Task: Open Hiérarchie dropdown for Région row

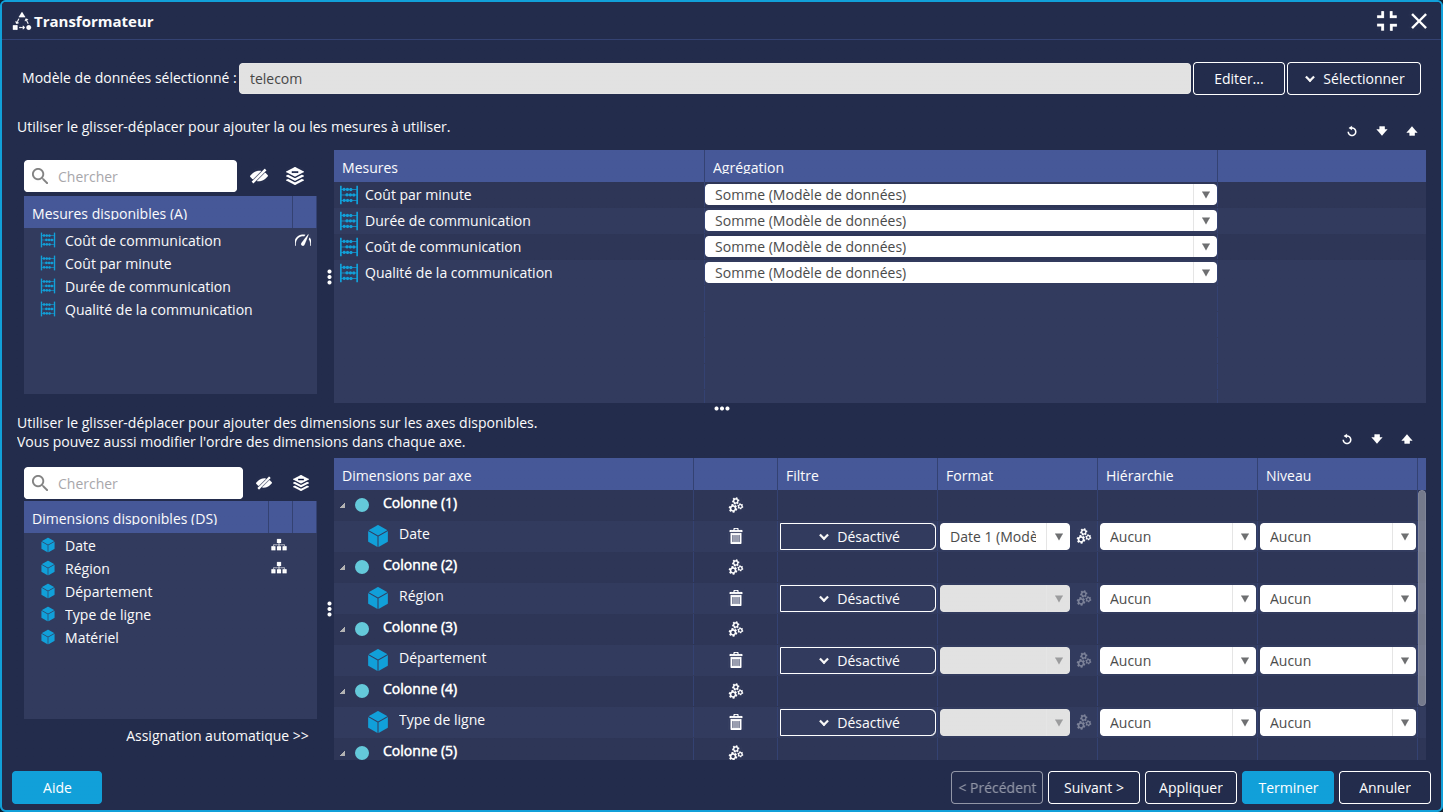Action: [1176, 599]
